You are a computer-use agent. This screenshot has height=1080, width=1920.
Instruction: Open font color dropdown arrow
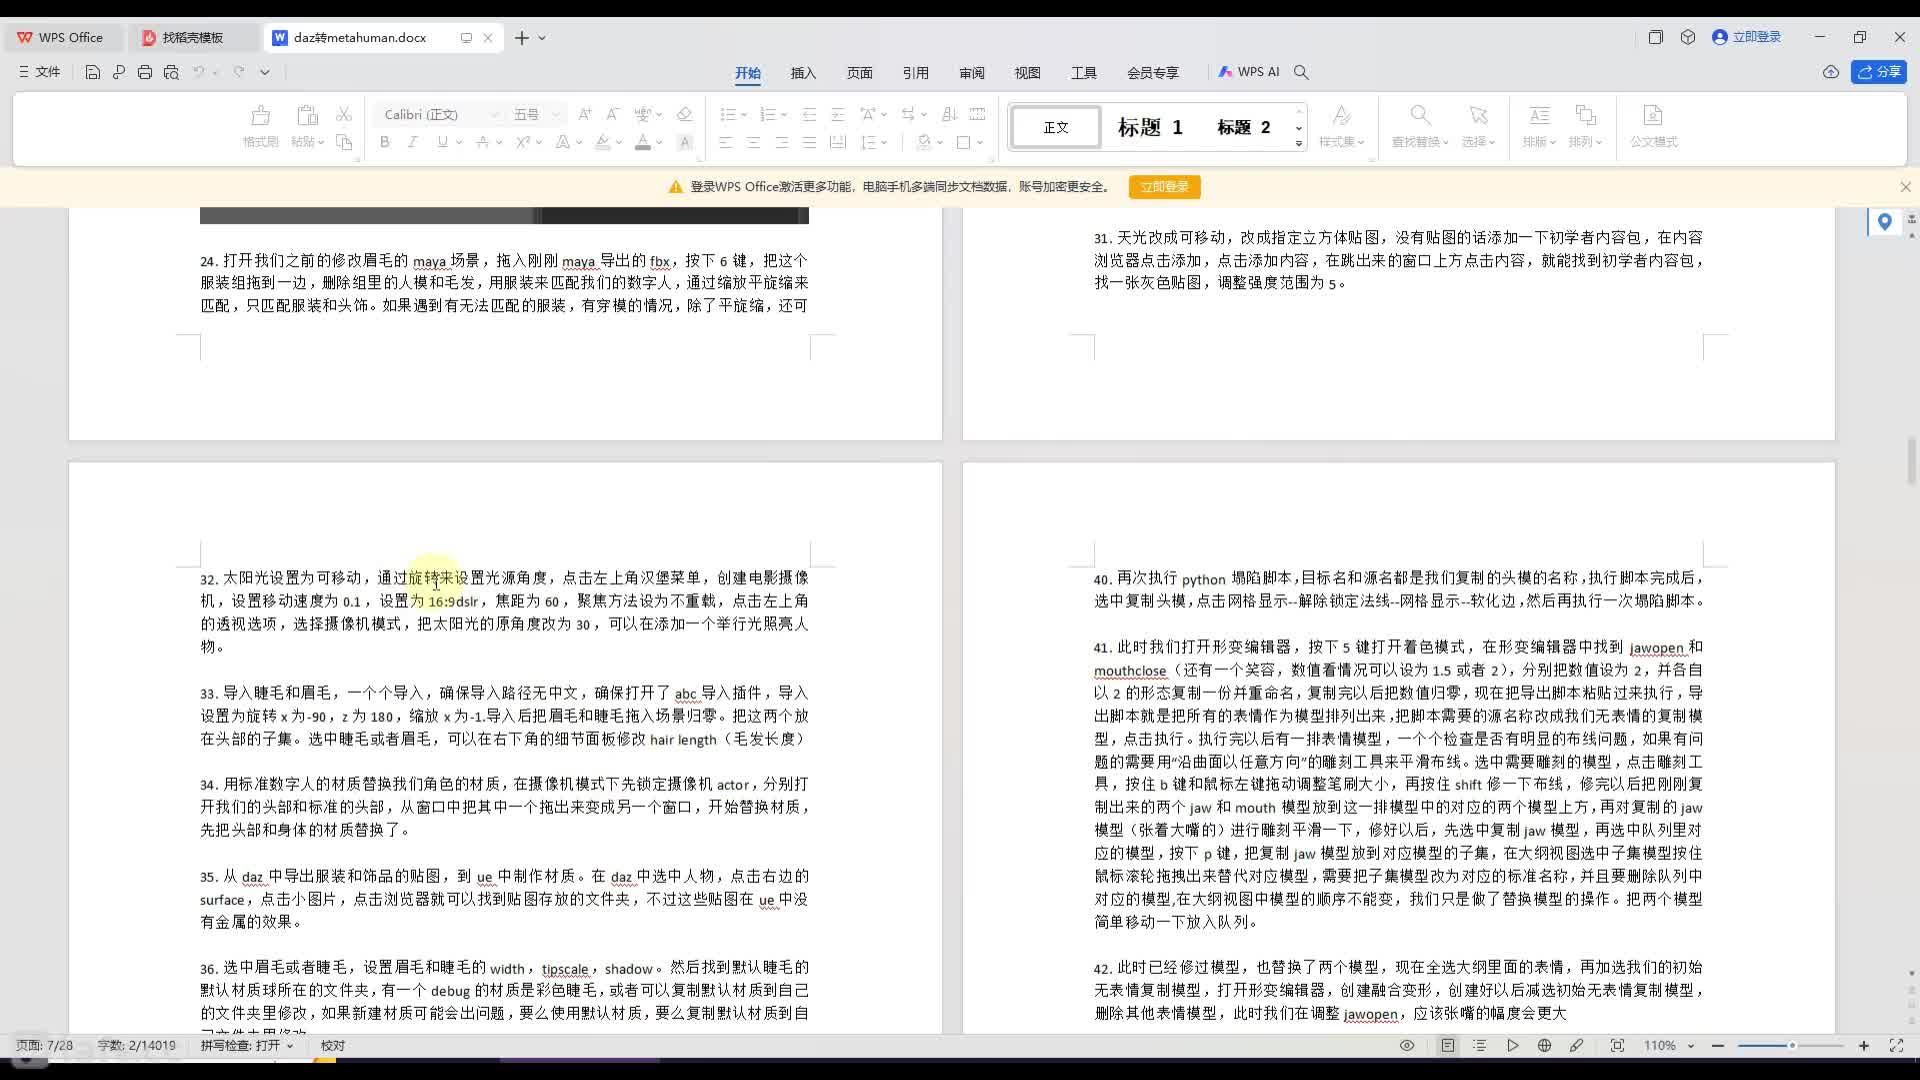(659, 142)
